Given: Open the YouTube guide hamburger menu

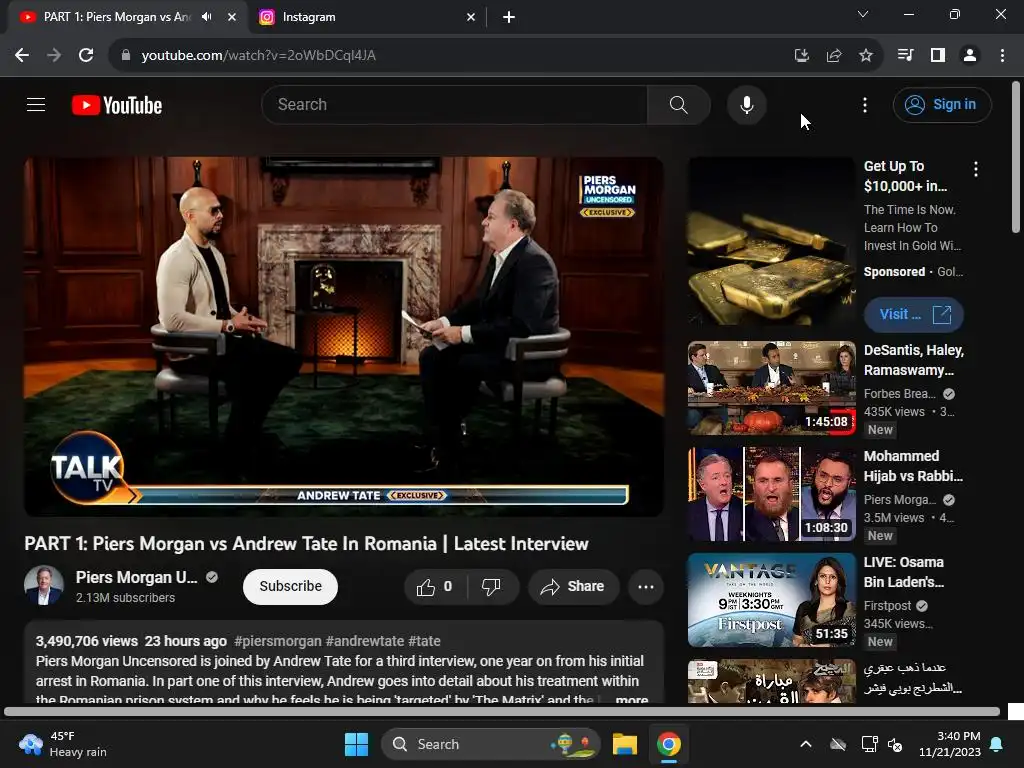Looking at the screenshot, I should tap(36, 104).
